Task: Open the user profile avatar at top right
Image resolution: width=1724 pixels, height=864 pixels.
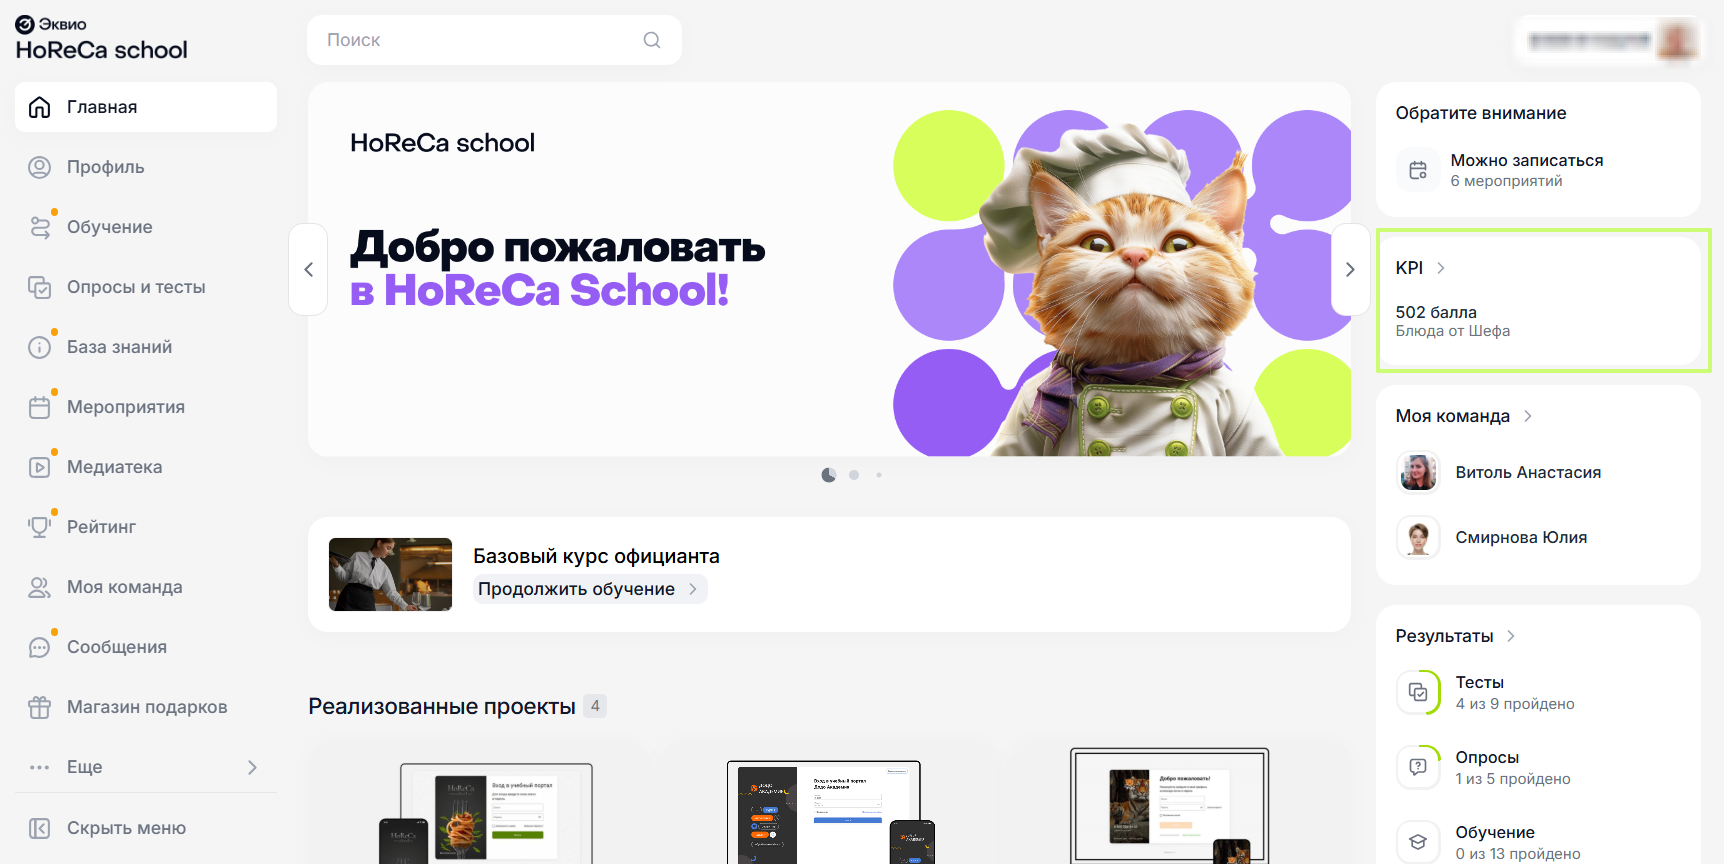Action: pyautogui.click(x=1676, y=40)
